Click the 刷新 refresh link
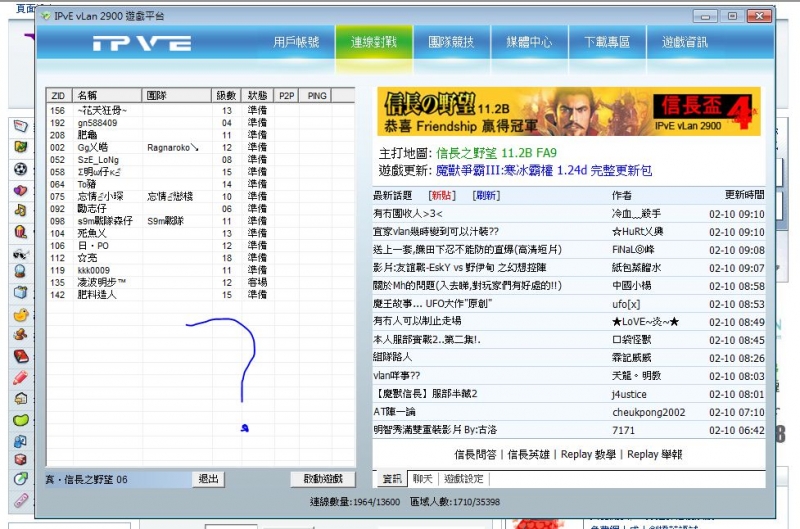This screenshot has width=800, height=529. pos(486,195)
